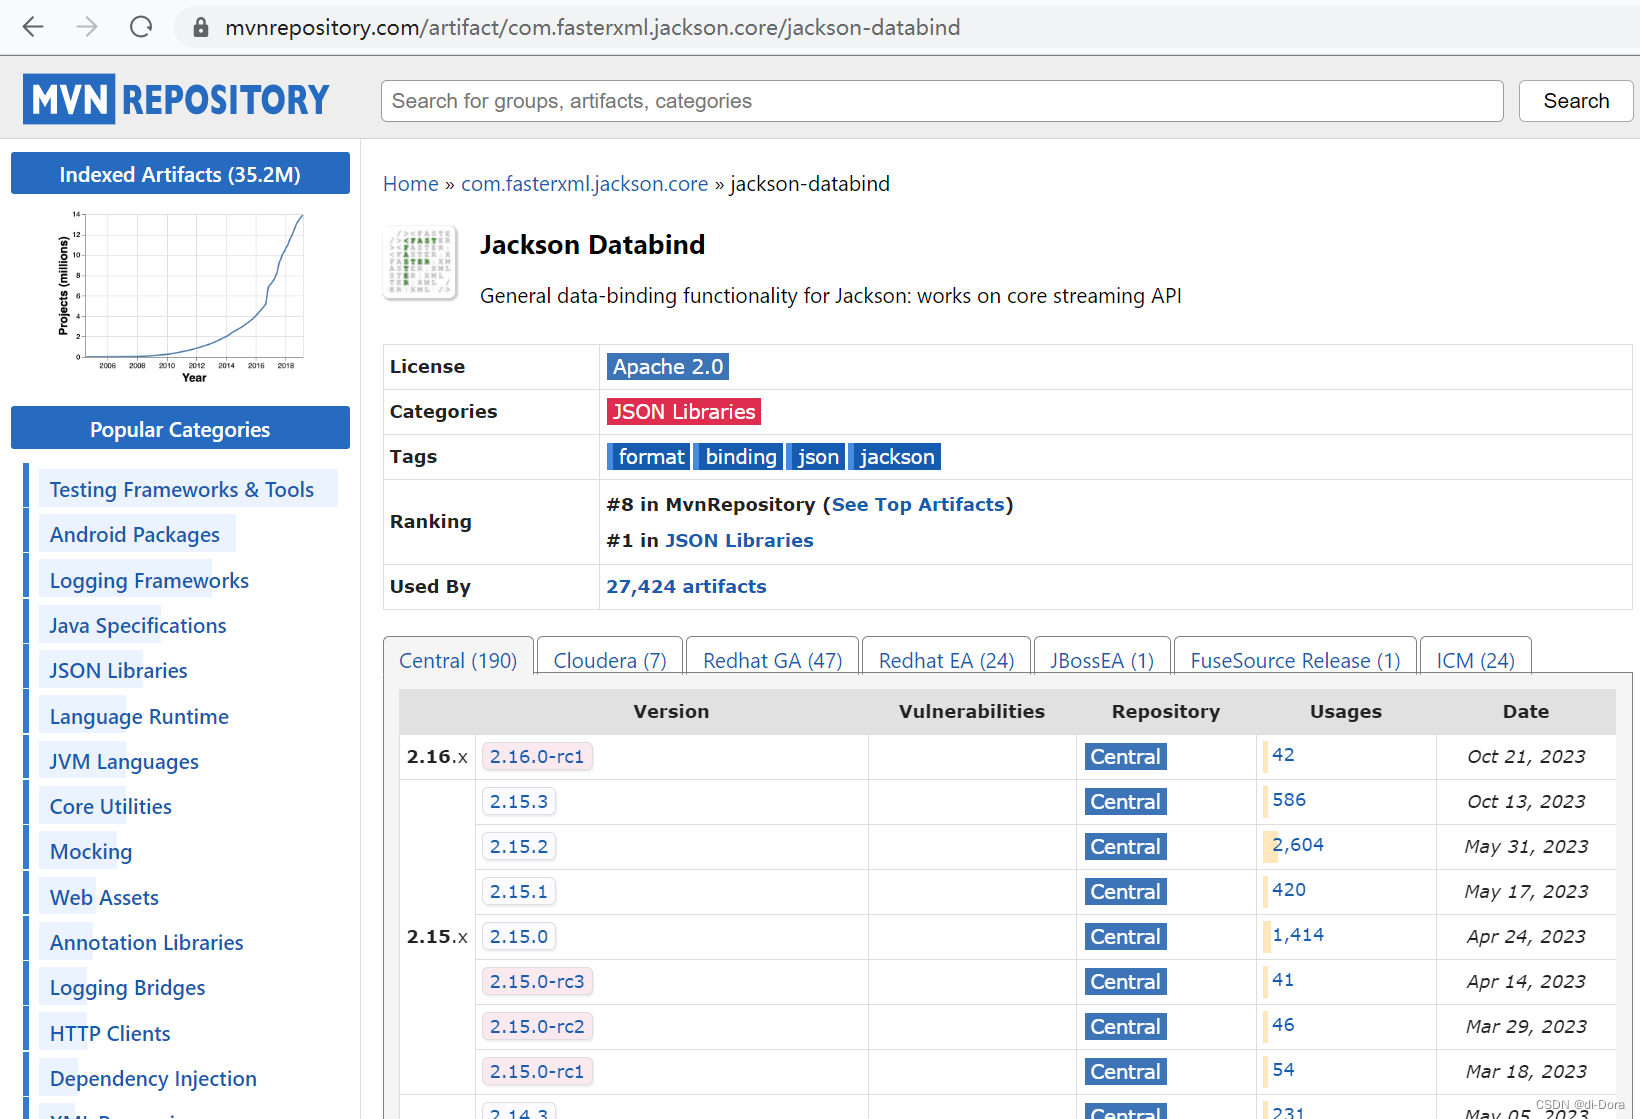The width and height of the screenshot is (1640, 1119).
Task: Open version 2.15.0-rc1
Action: click(537, 1072)
